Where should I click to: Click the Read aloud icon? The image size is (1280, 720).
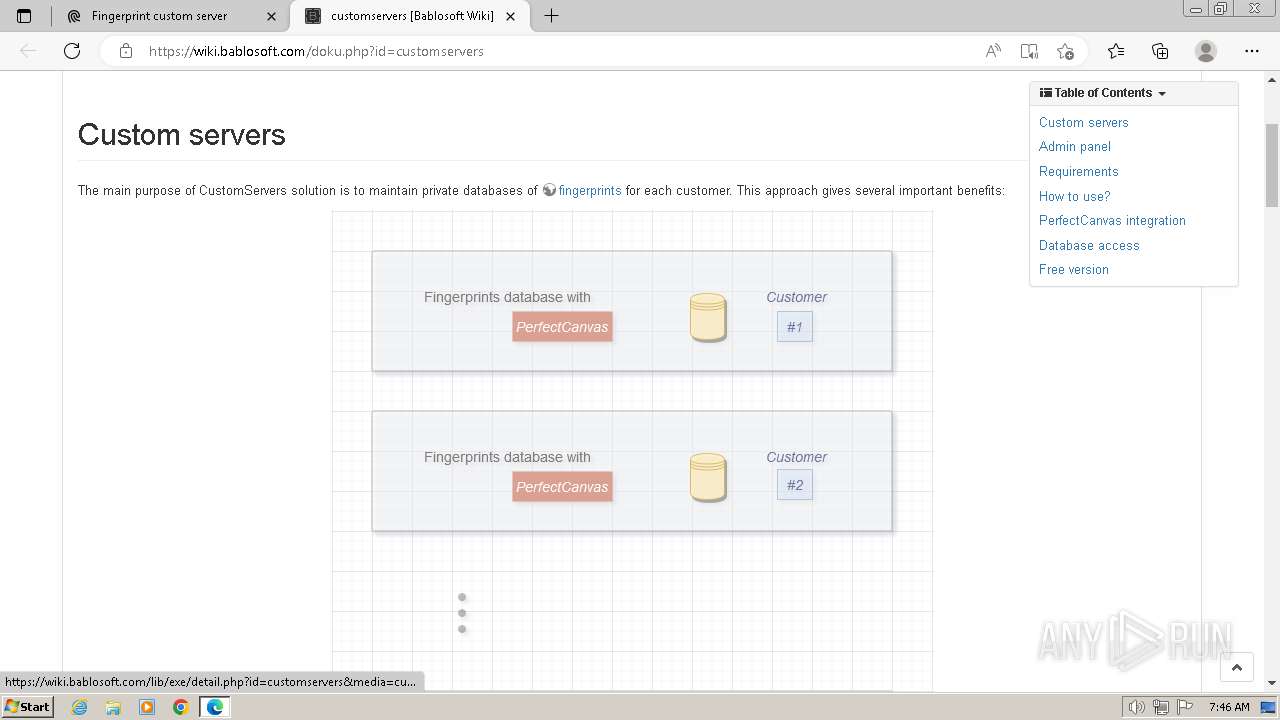pos(993,51)
